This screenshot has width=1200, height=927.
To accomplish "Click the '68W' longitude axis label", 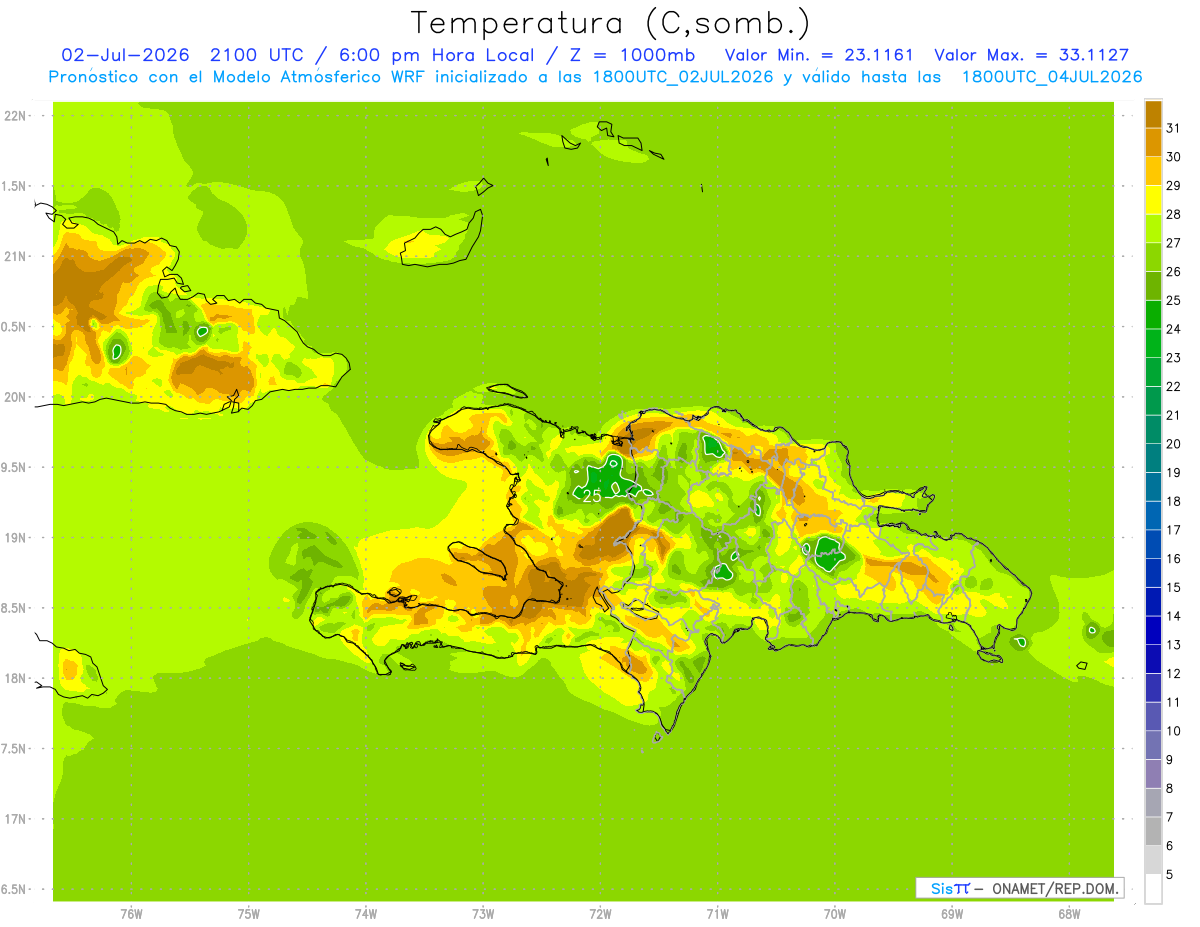I will click(x=1069, y=914).
